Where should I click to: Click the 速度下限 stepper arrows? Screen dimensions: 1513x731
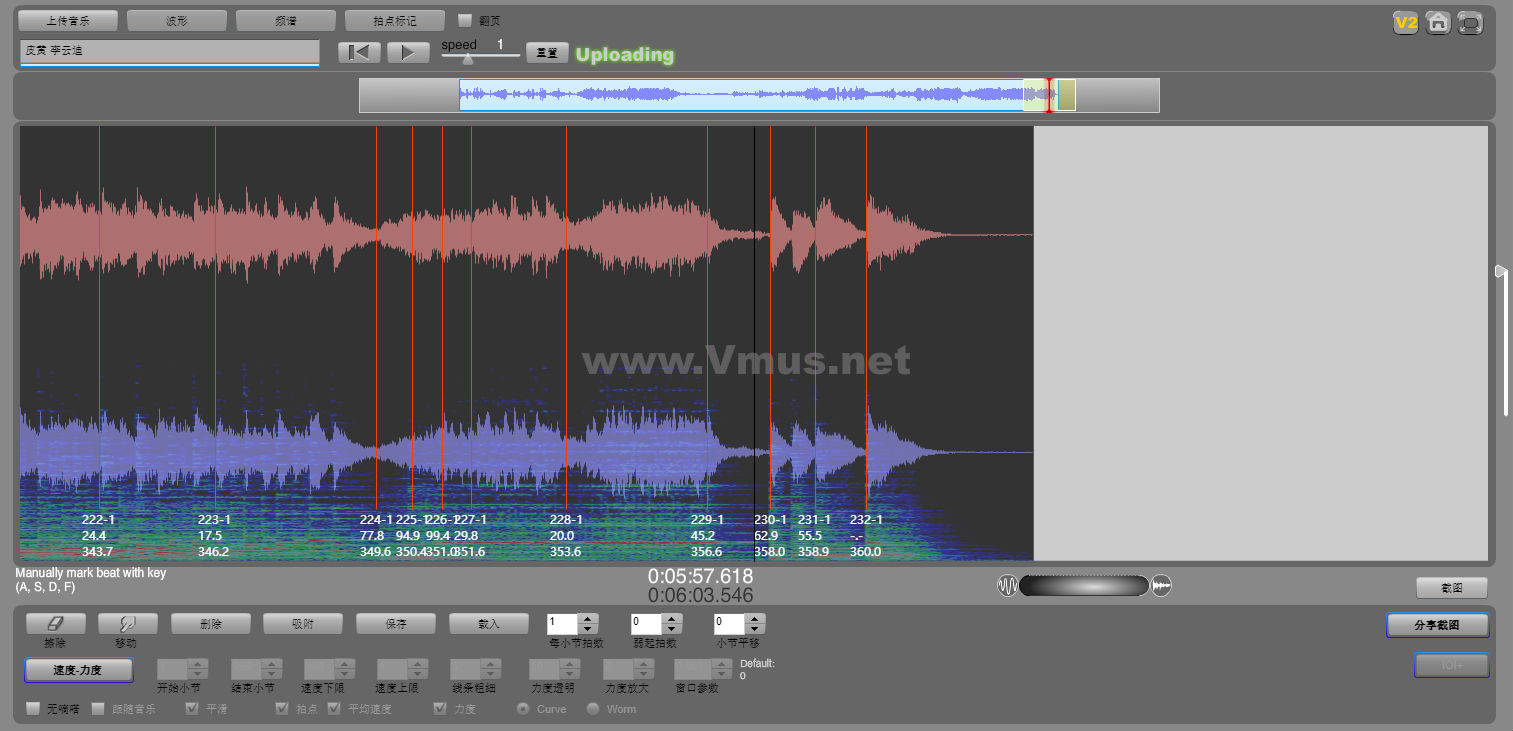point(345,669)
